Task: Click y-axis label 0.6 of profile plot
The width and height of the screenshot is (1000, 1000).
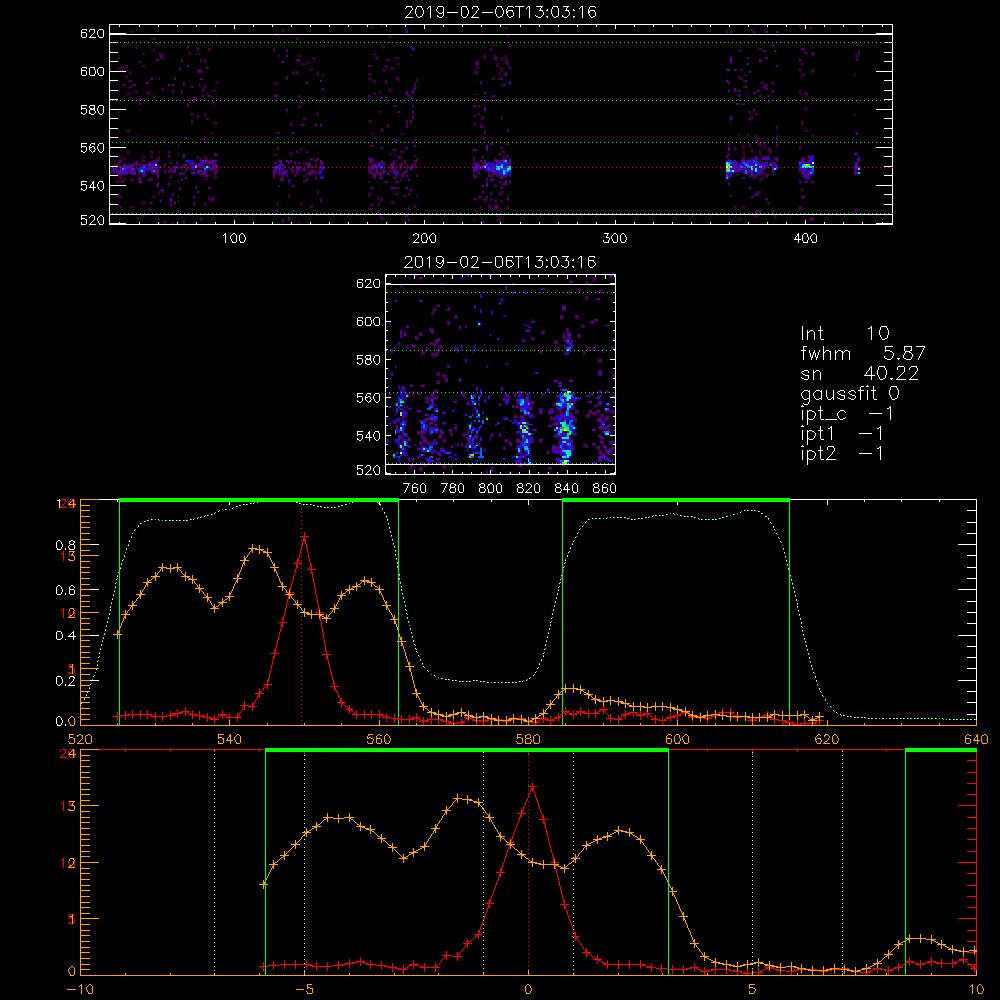Action: [66, 591]
